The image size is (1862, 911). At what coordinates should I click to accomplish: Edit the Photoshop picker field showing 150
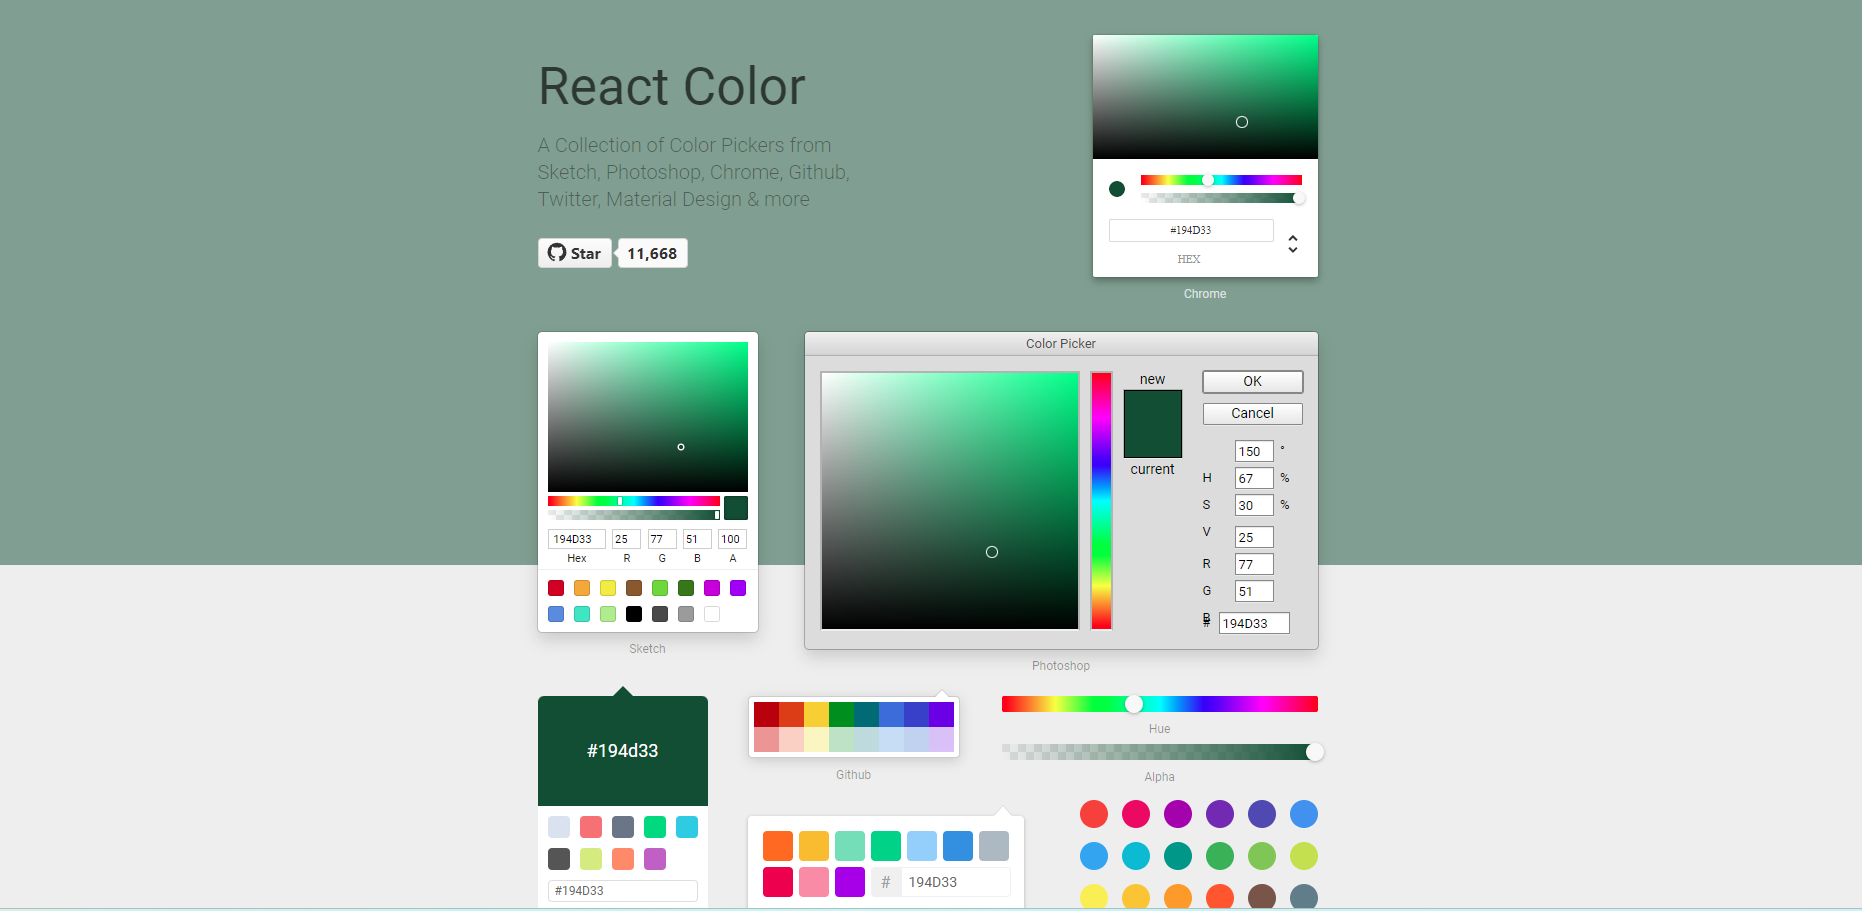(1254, 452)
